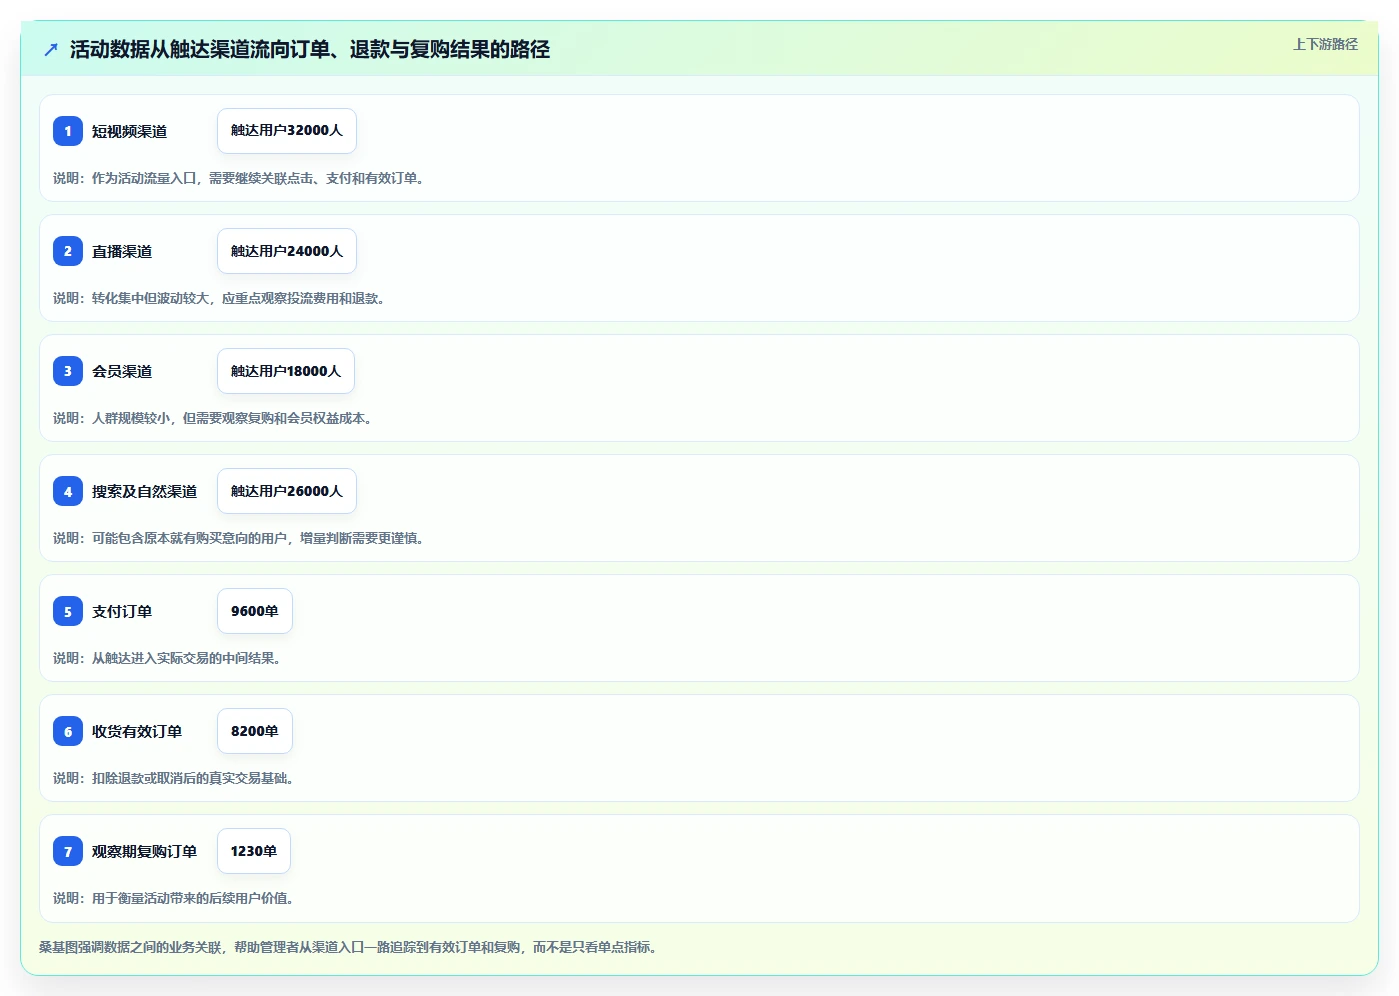Click the 直播渠道 node name
The image size is (1399, 996).
click(x=122, y=251)
